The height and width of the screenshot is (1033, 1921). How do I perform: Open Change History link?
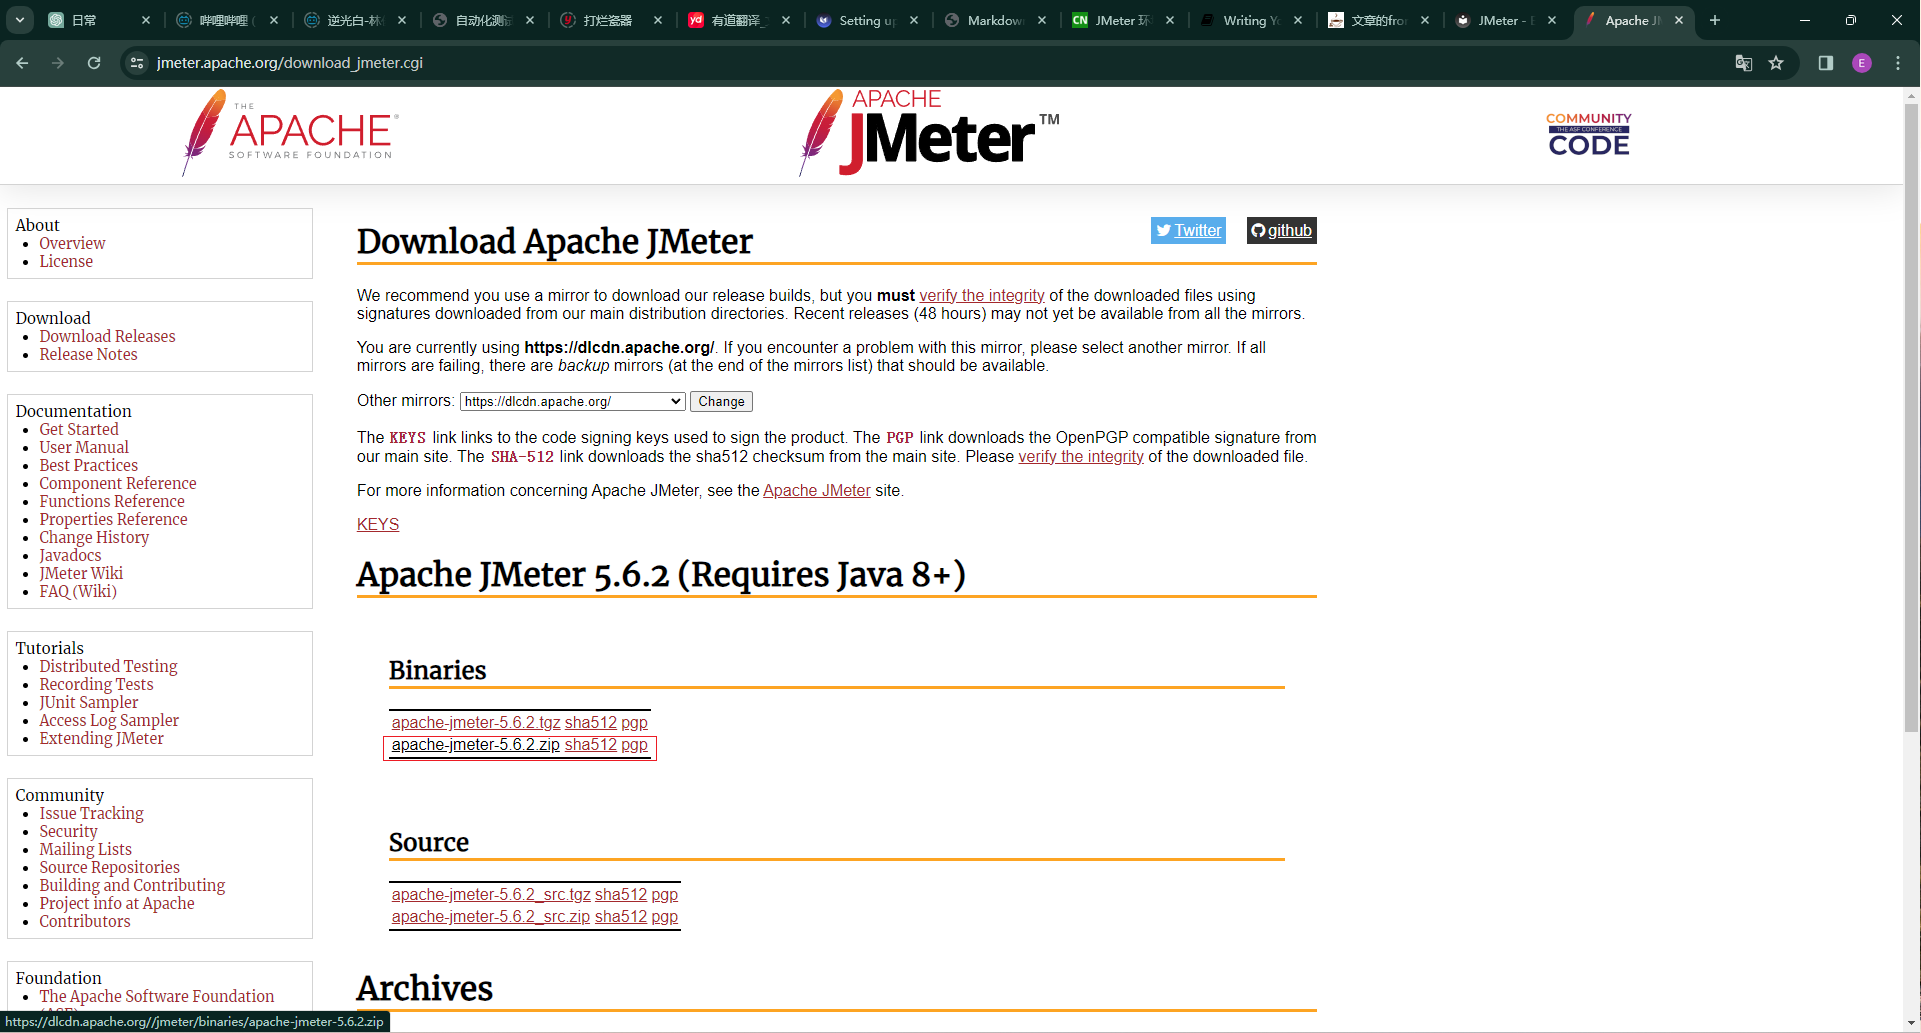[94, 537]
